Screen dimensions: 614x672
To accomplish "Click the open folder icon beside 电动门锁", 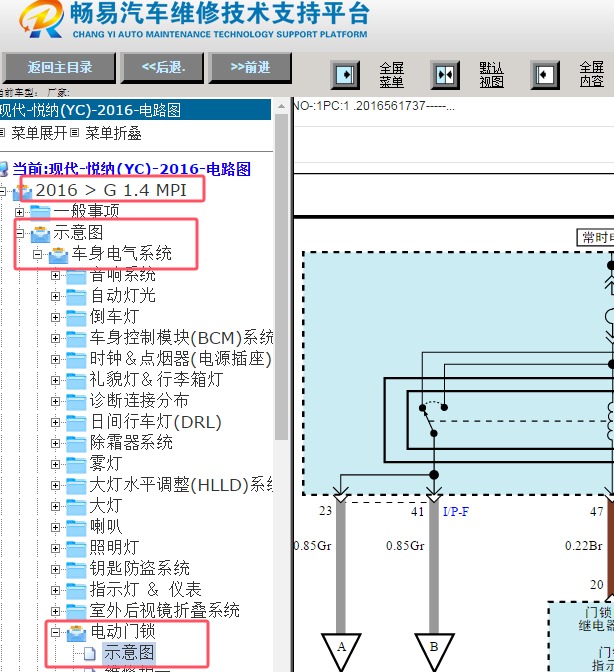I will [77, 633].
